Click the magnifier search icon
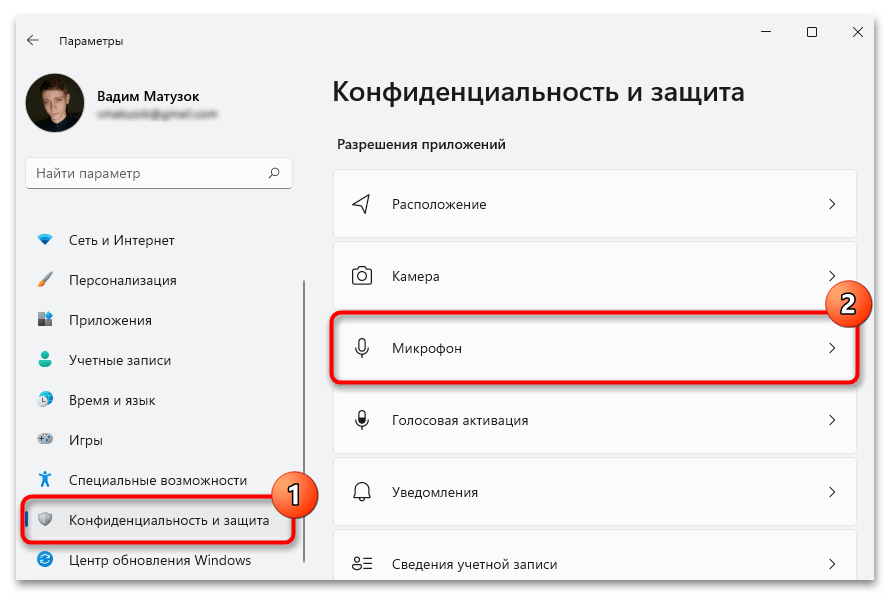Screen dimensions: 890x596 click(x=274, y=173)
